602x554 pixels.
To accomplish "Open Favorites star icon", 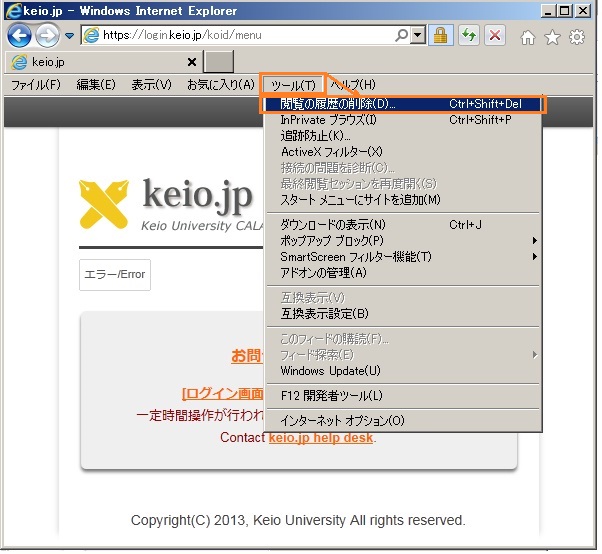I will click(552, 37).
